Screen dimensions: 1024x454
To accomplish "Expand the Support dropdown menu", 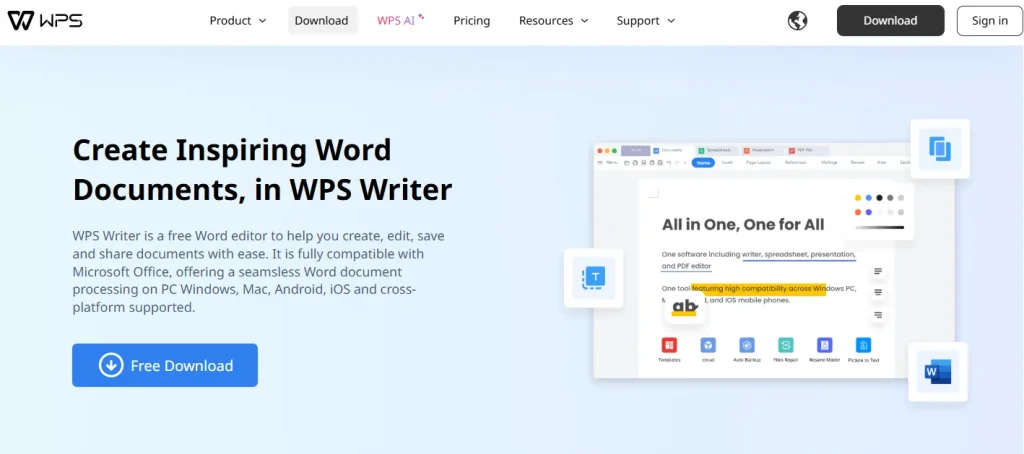I will tap(646, 21).
